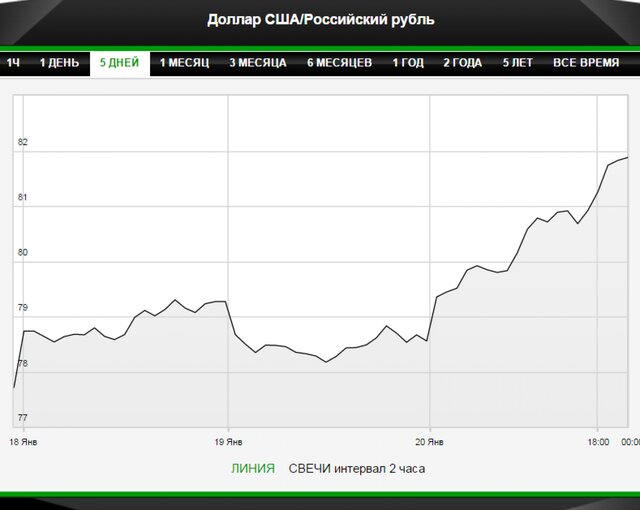Viewport: 640px width, 510px height.
Task: Open the 1 МЕСЯЦ range
Action: click(184, 63)
